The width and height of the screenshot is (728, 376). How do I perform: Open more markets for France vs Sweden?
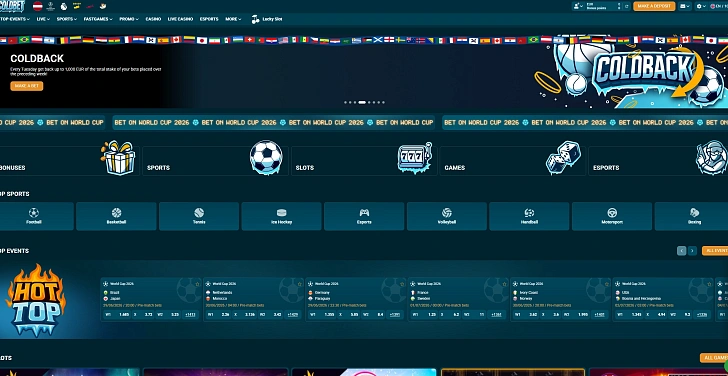click(497, 315)
